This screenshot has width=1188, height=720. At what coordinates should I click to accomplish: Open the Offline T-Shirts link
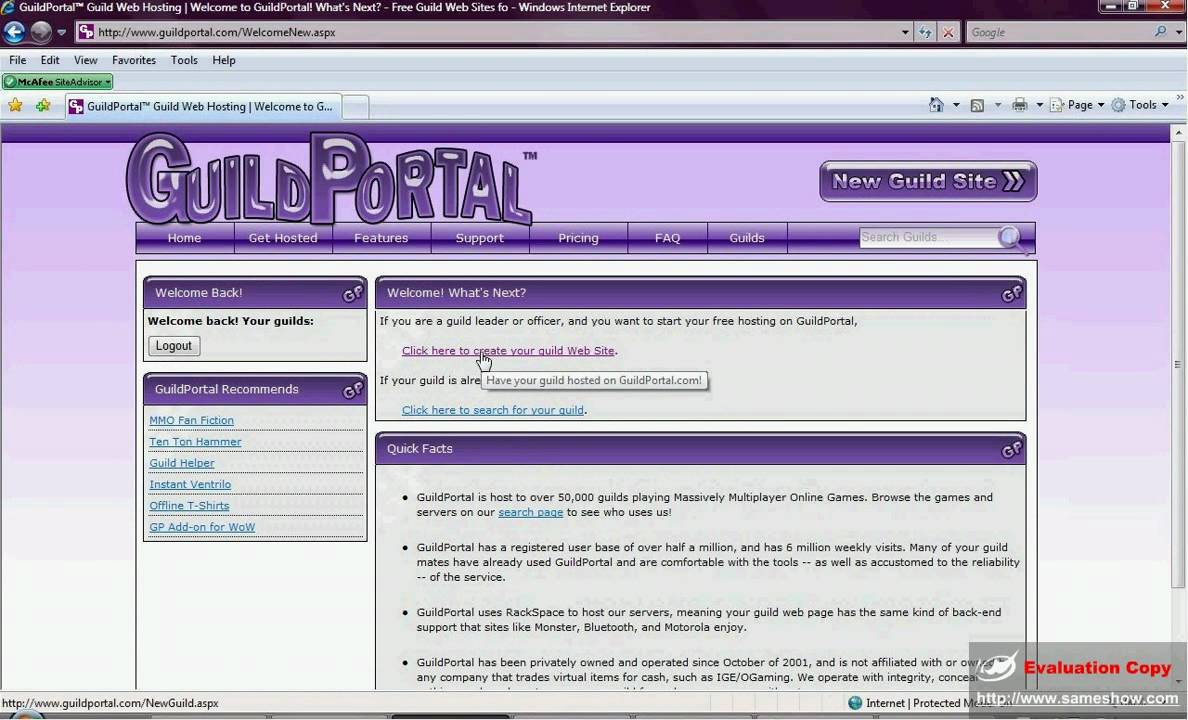tap(189, 506)
